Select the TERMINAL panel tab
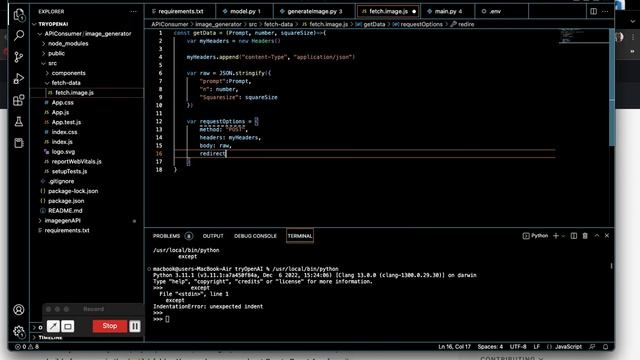Image resolution: width=640 pixels, height=360 pixels. coord(300,236)
